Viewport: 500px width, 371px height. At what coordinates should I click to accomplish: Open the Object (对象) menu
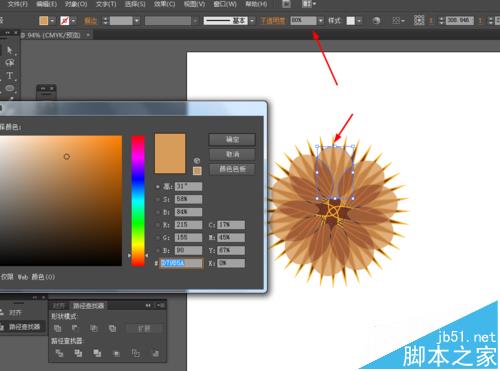coord(76,4)
